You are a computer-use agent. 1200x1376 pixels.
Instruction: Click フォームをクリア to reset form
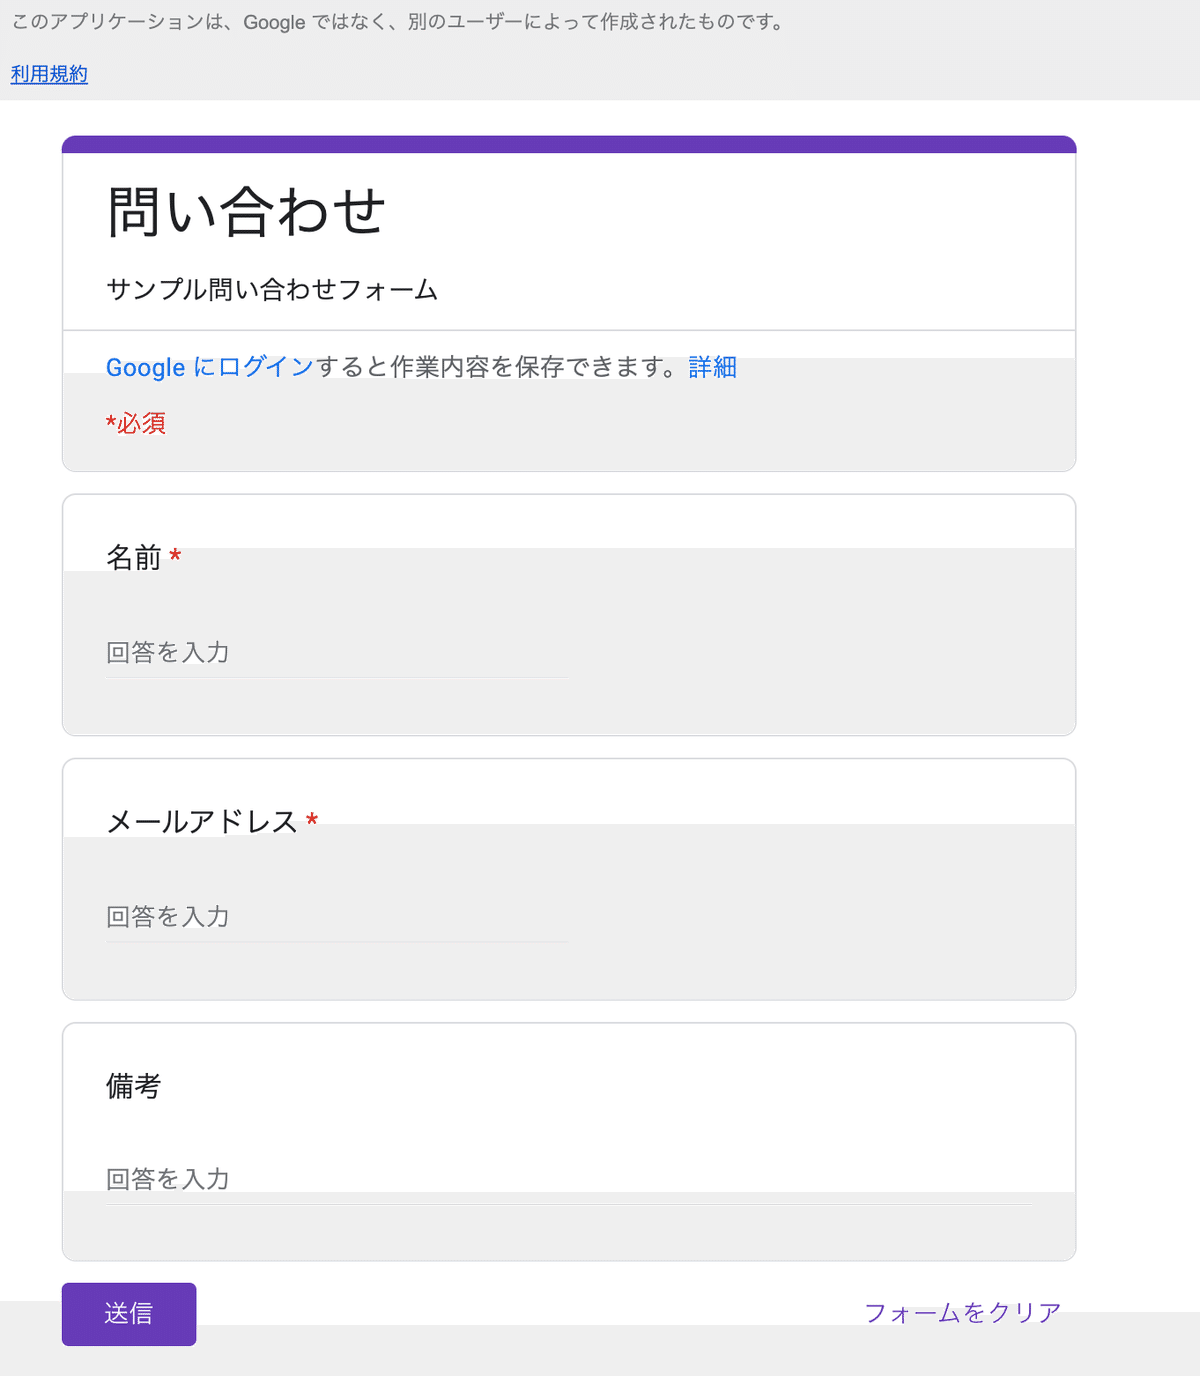pyautogui.click(x=962, y=1313)
